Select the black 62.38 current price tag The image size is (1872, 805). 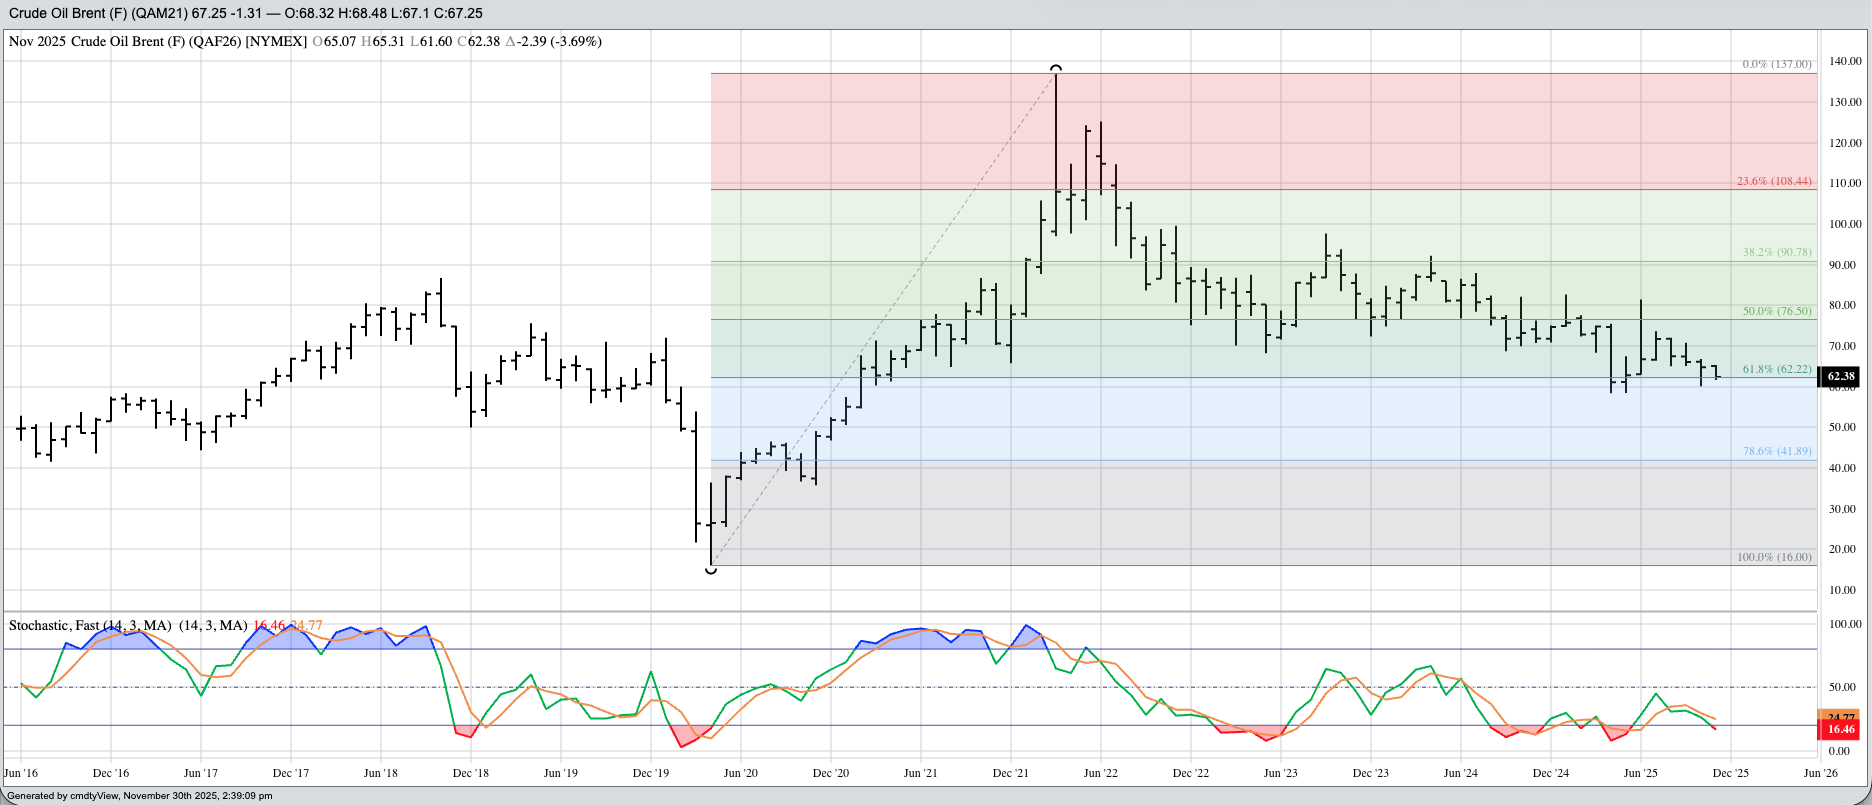[x=1840, y=377]
